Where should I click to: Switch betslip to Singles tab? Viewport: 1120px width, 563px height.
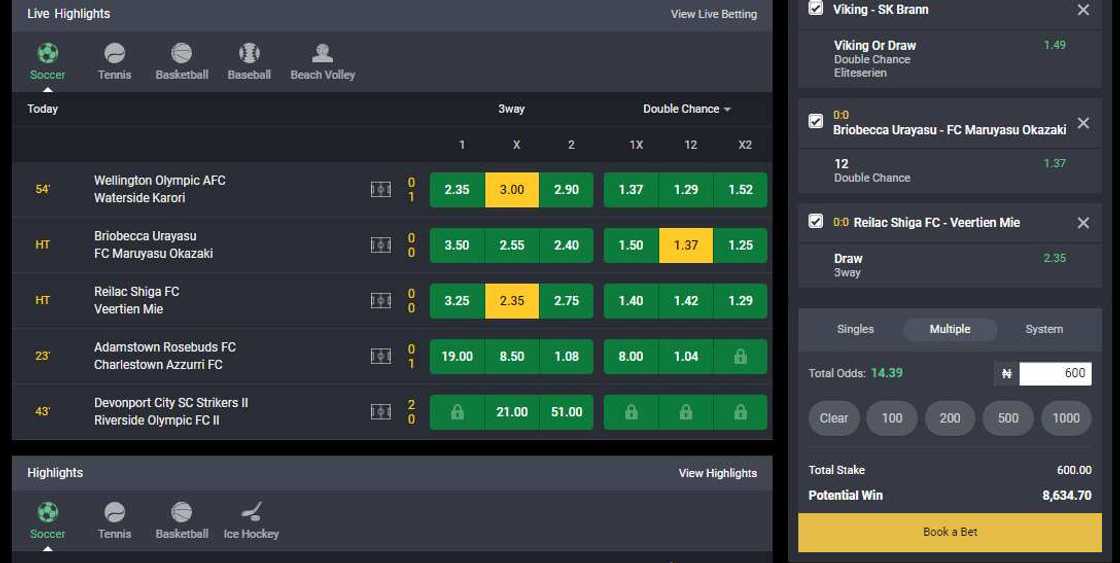[855, 329]
